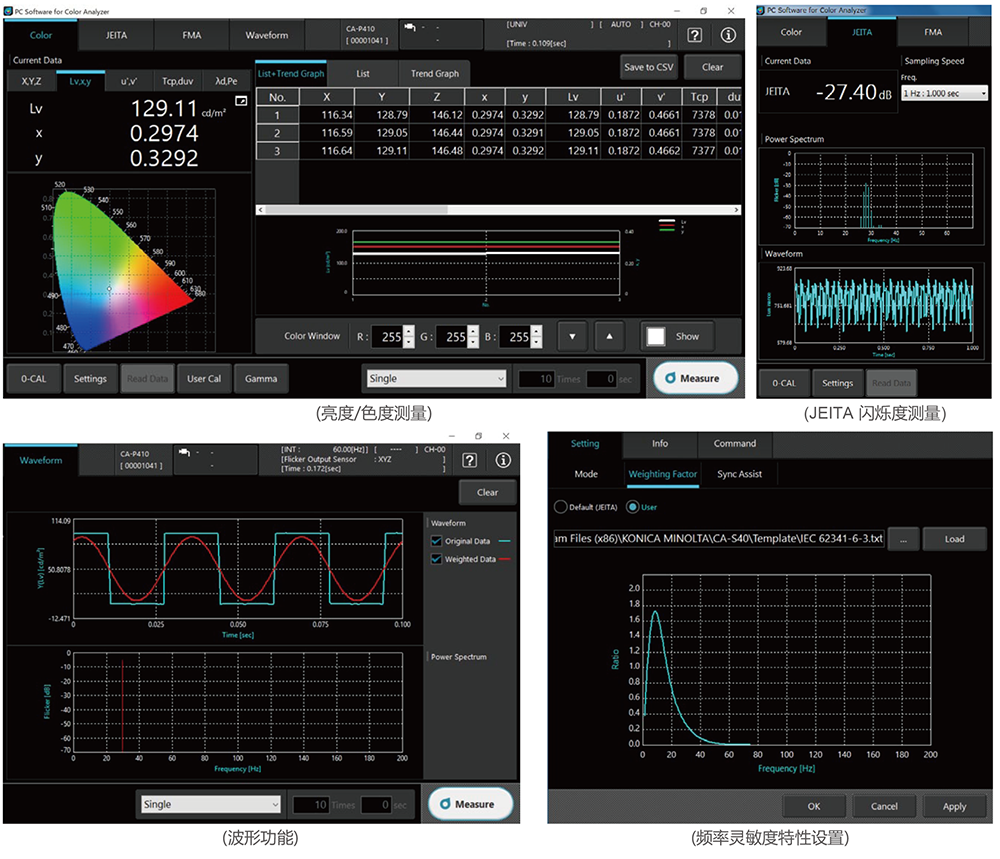Open the Single dropdown beside the Gamma button
The width and height of the screenshot is (1000, 859).
pos(437,379)
